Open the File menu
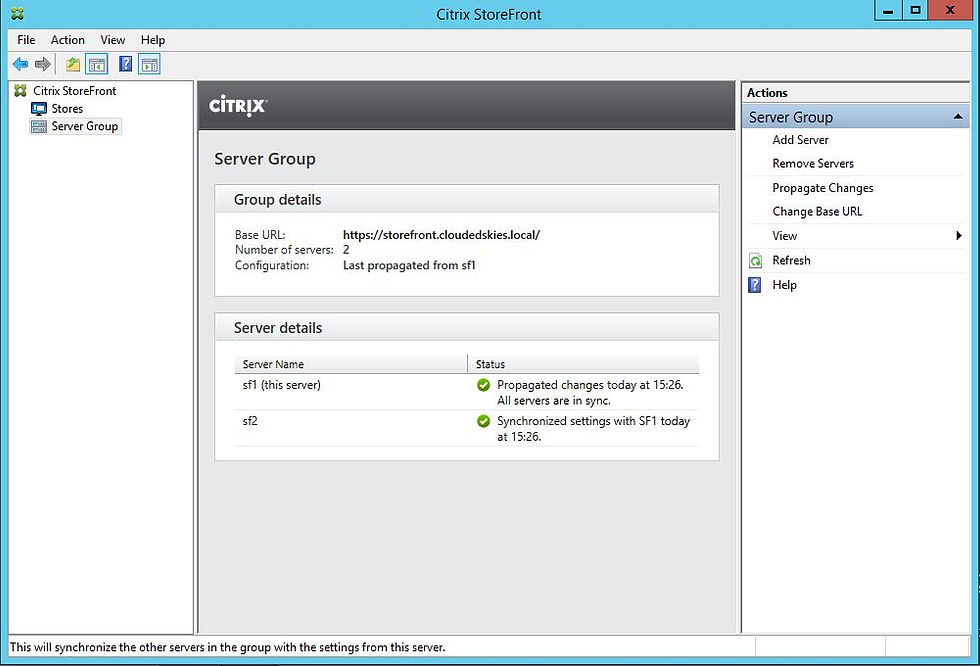Viewport: 980px width, 666px height. [26, 40]
